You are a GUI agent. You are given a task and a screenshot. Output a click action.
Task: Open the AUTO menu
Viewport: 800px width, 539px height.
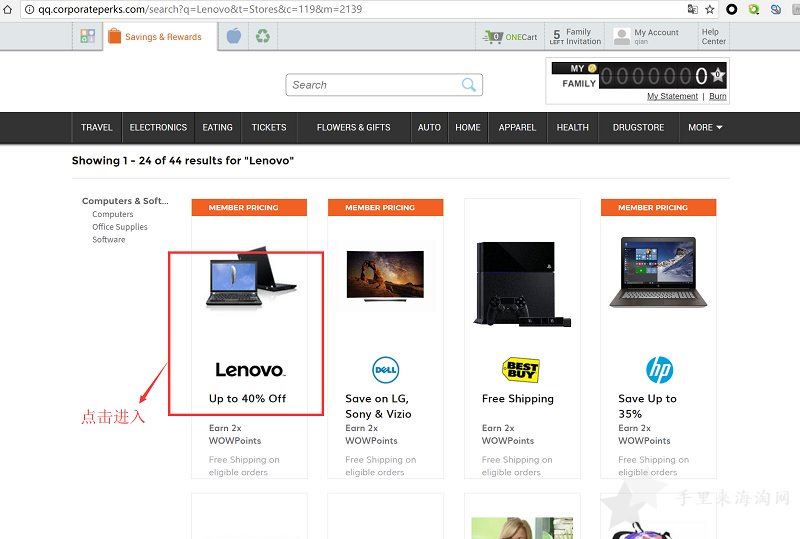[x=429, y=128]
